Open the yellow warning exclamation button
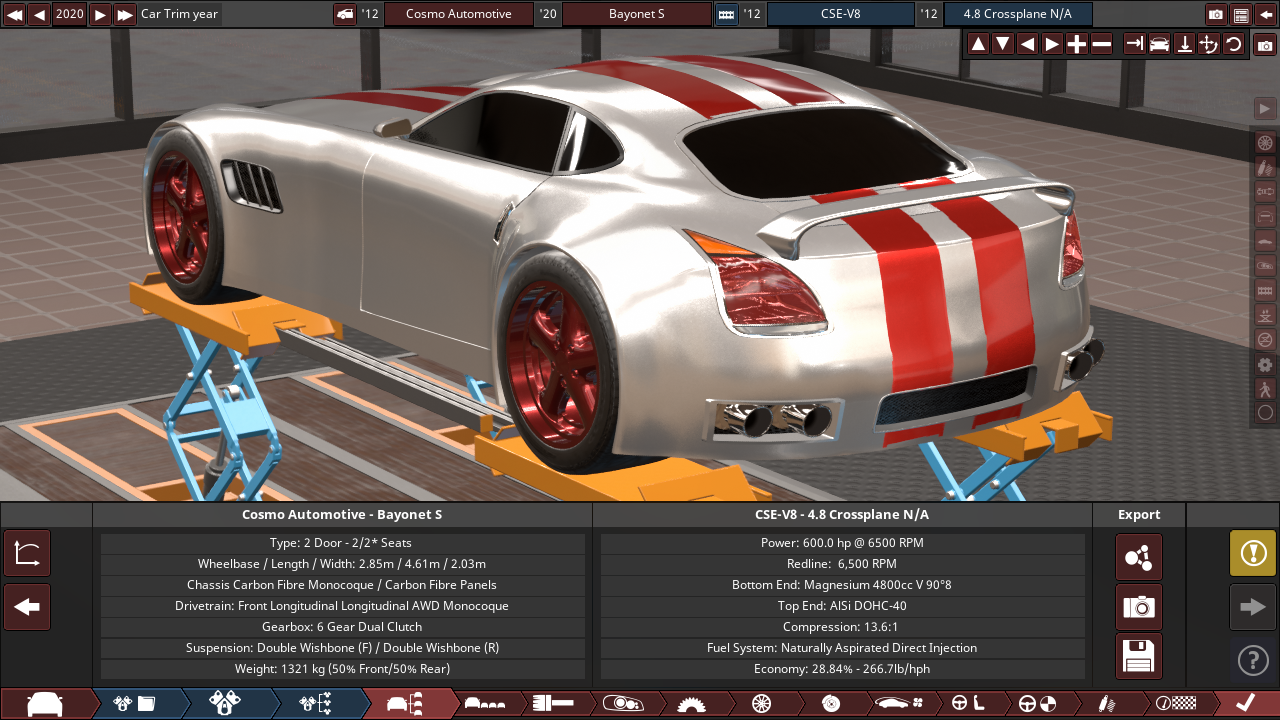Screen dimensions: 1280x720 (1253, 553)
